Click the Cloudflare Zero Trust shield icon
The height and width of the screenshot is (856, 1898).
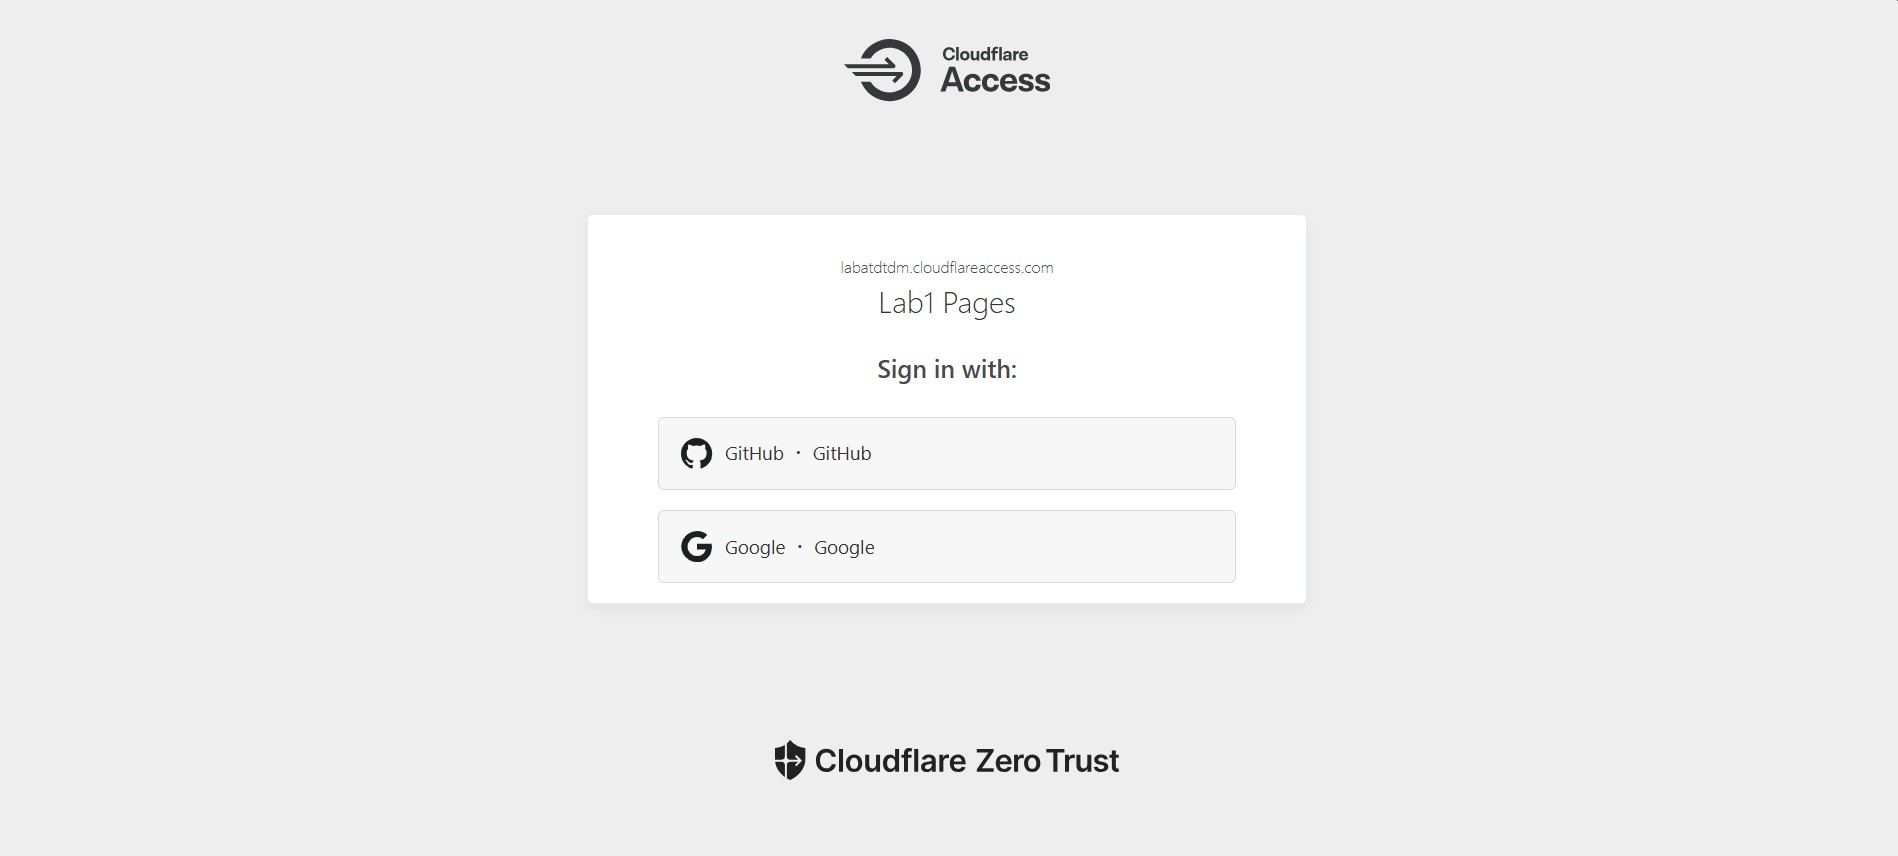point(790,760)
